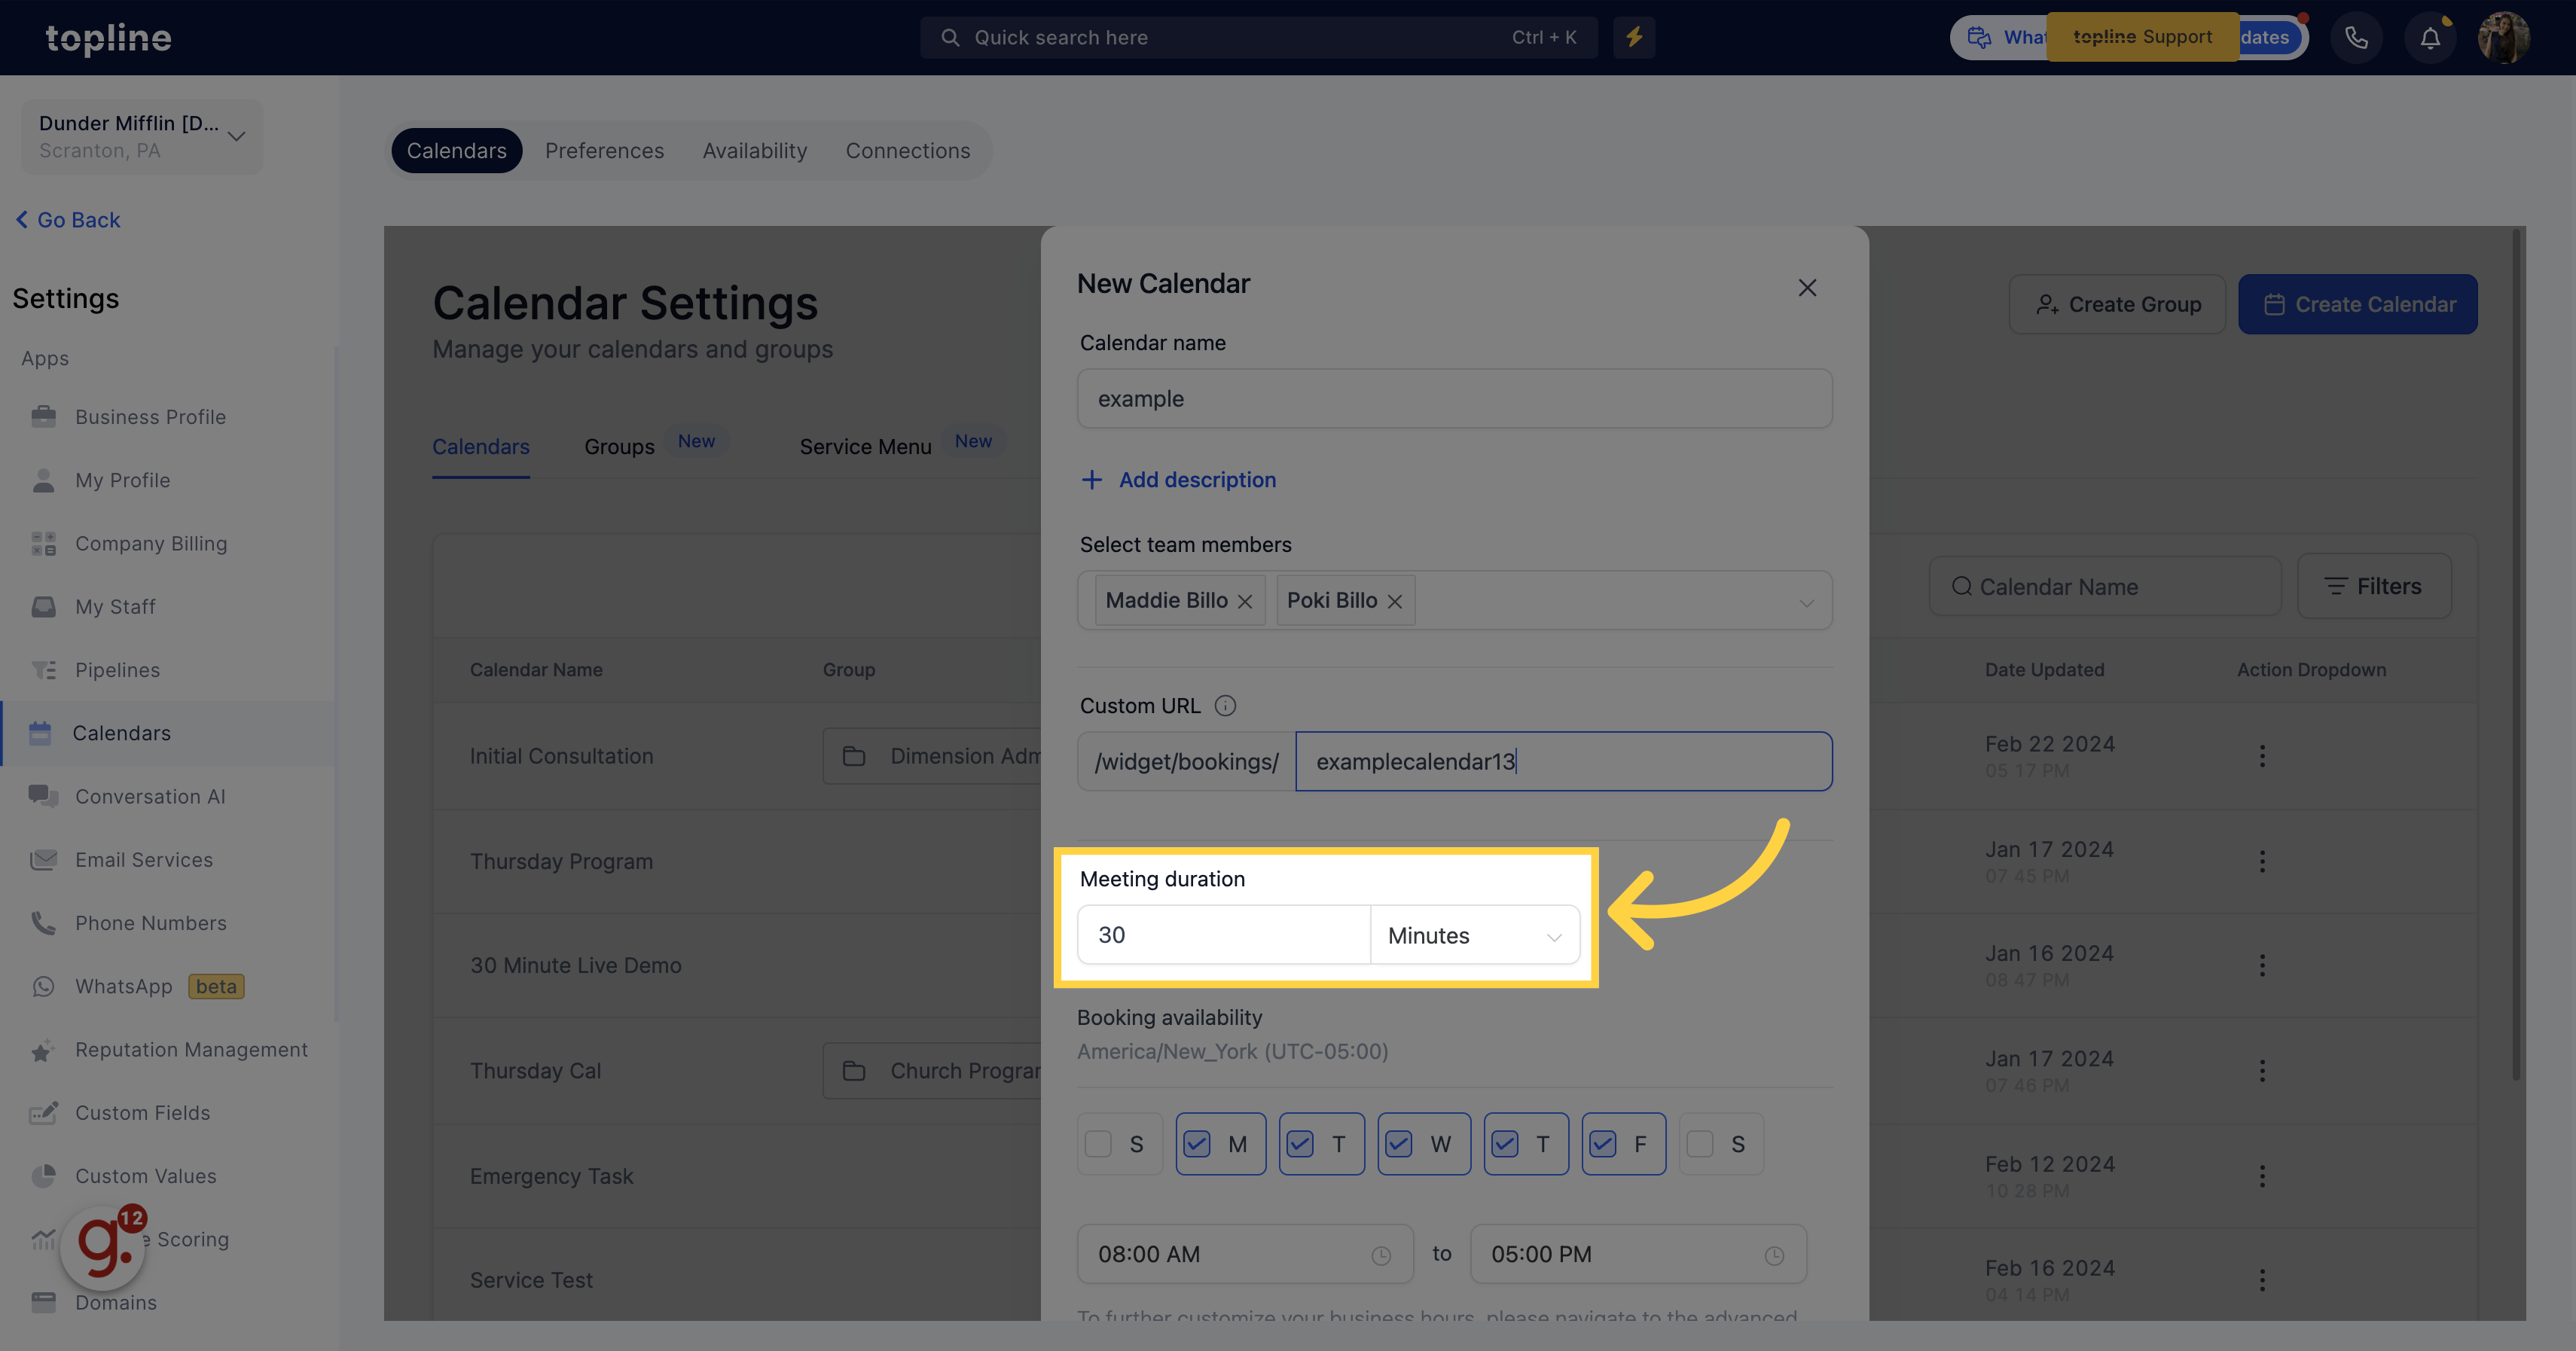The height and width of the screenshot is (1351, 2576).
Task: Click the Calendar Name search field
Action: coord(2105,586)
